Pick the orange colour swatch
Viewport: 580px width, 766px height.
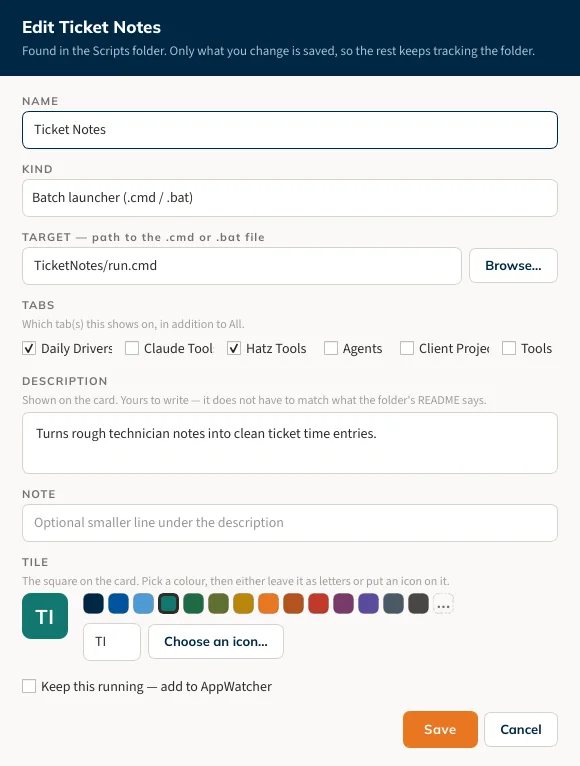pyautogui.click(x=268, y=604)
